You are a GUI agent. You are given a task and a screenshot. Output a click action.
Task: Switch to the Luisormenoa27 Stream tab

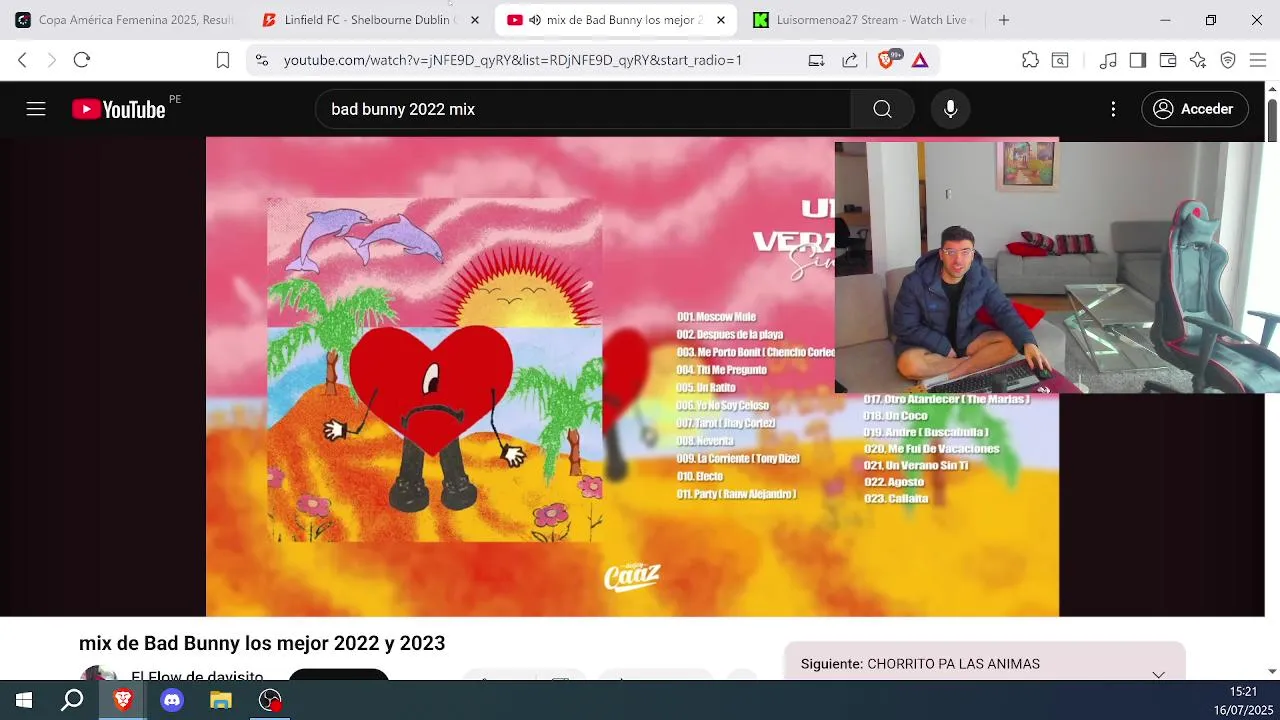click(x=860, y=20)
